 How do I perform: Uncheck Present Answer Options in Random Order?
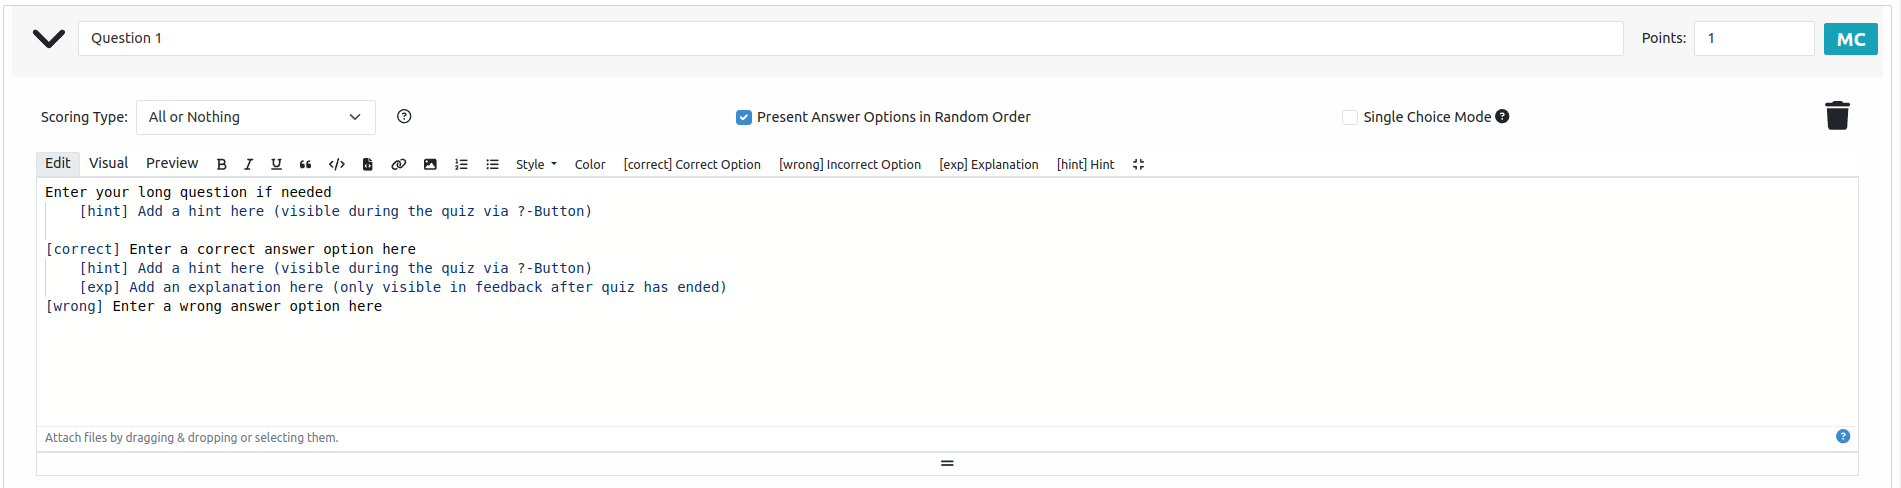coord(744,117)
